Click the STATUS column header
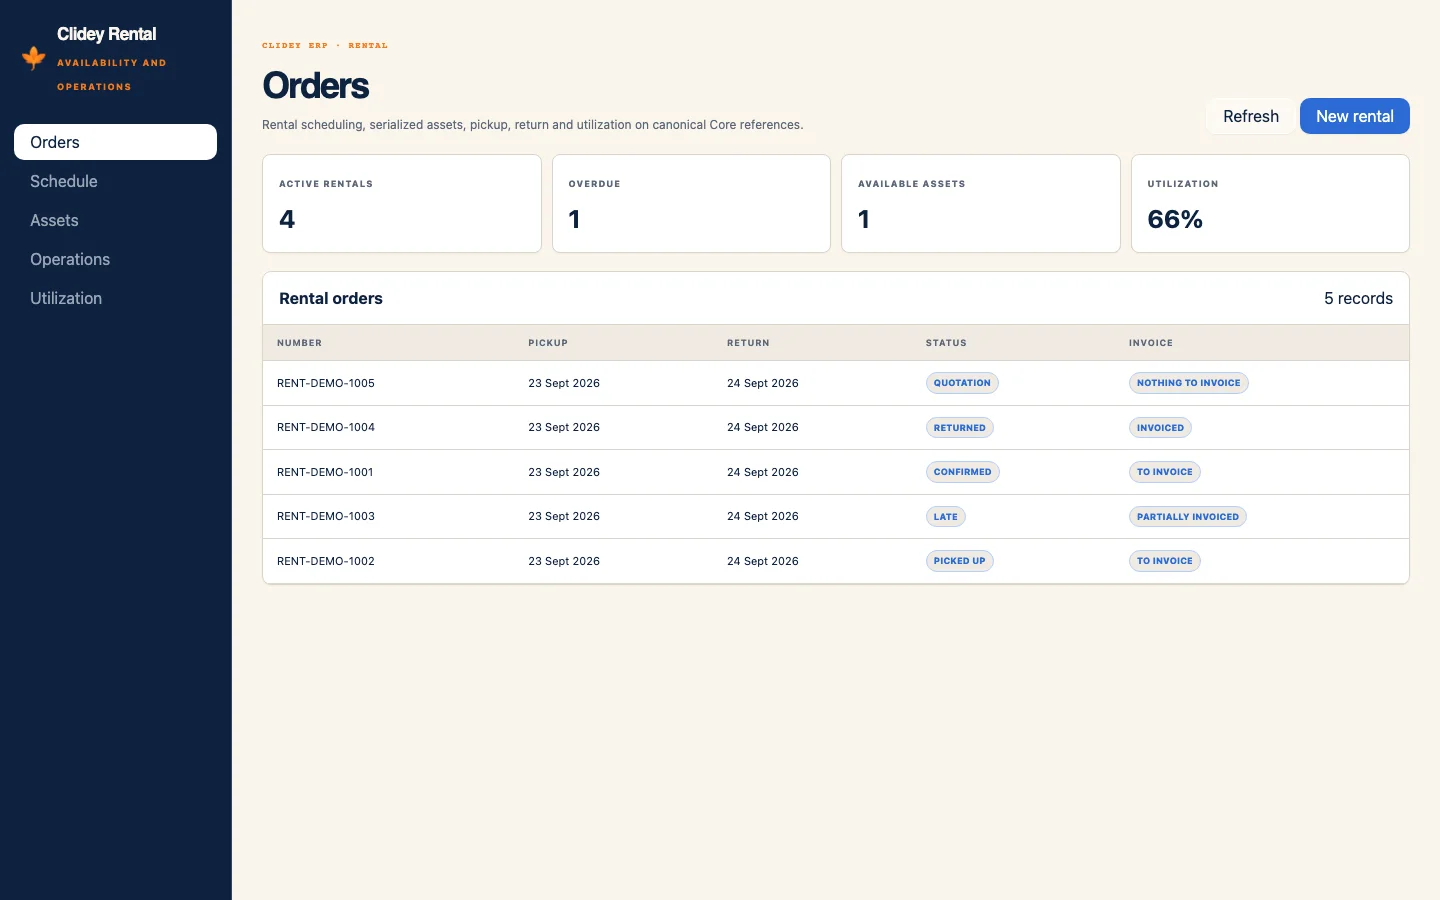This screenshot has height=900, width=1440. pos(946,343)
